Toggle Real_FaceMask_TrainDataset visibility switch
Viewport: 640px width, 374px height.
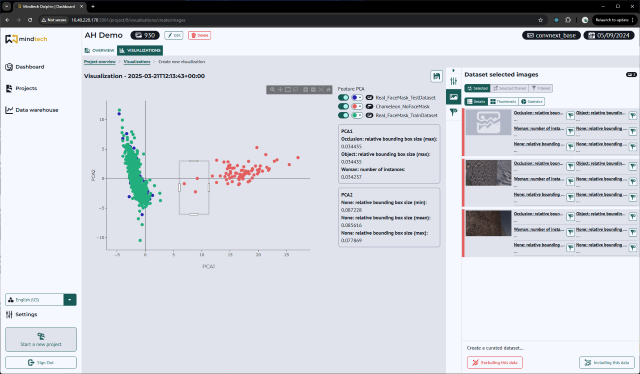click(343, 116)
